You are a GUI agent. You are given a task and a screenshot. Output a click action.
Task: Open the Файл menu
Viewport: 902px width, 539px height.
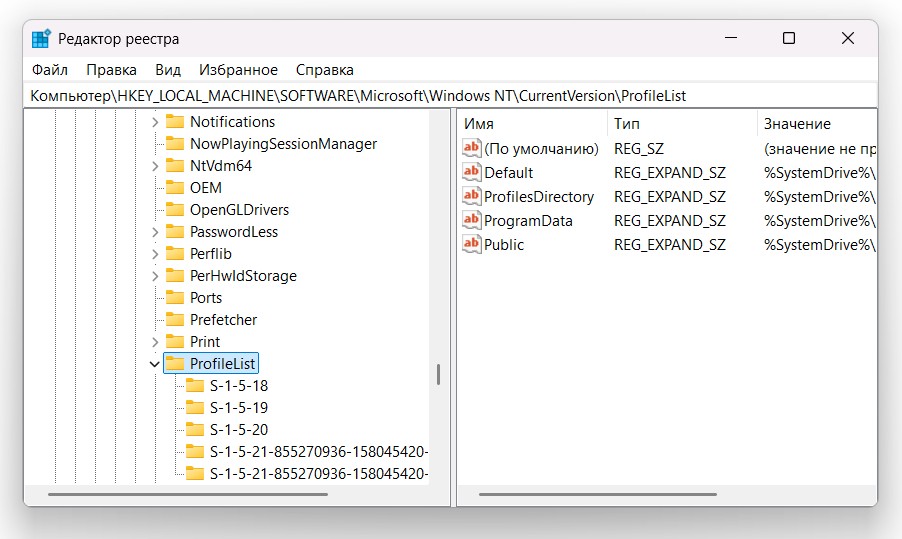50,70
